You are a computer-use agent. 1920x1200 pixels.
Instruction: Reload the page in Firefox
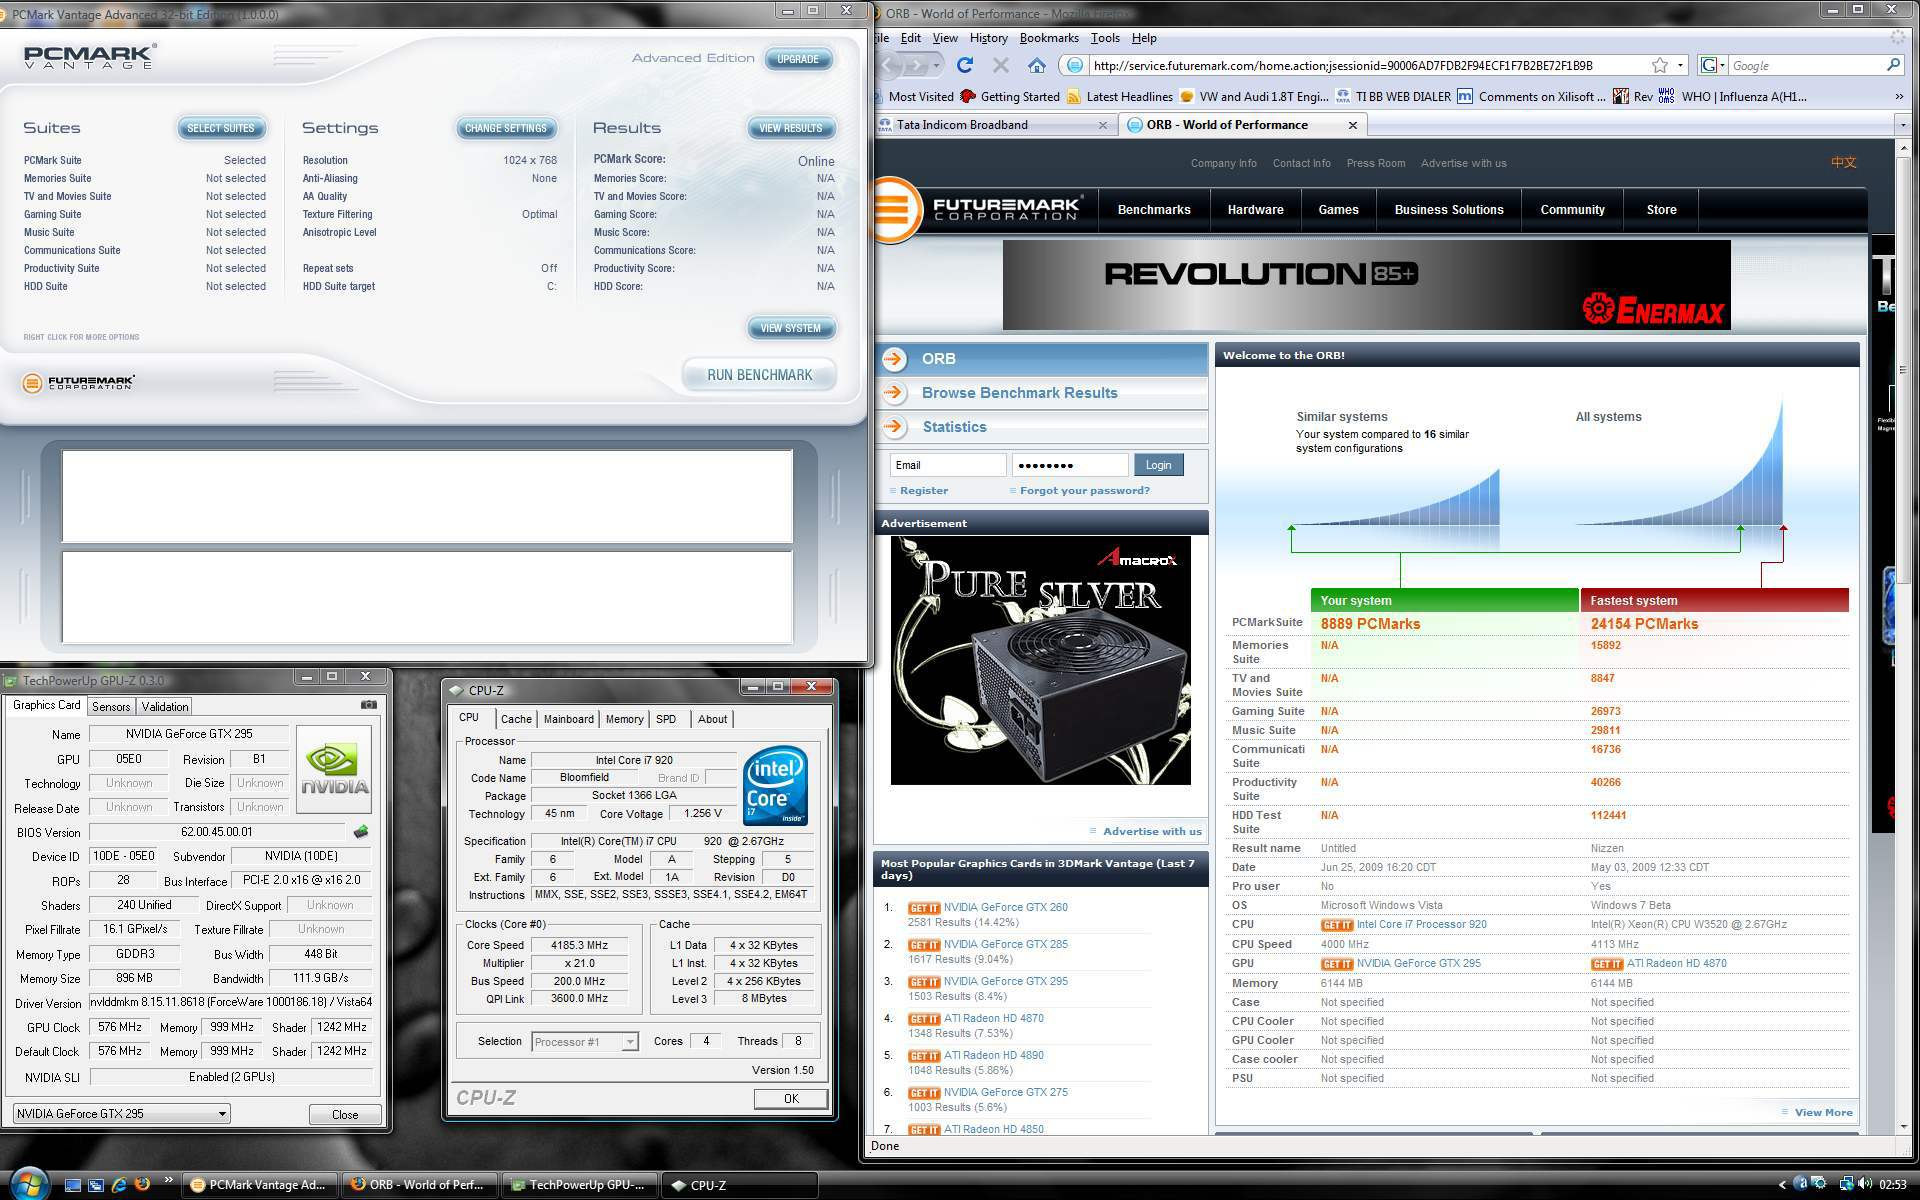coord(964,65)
